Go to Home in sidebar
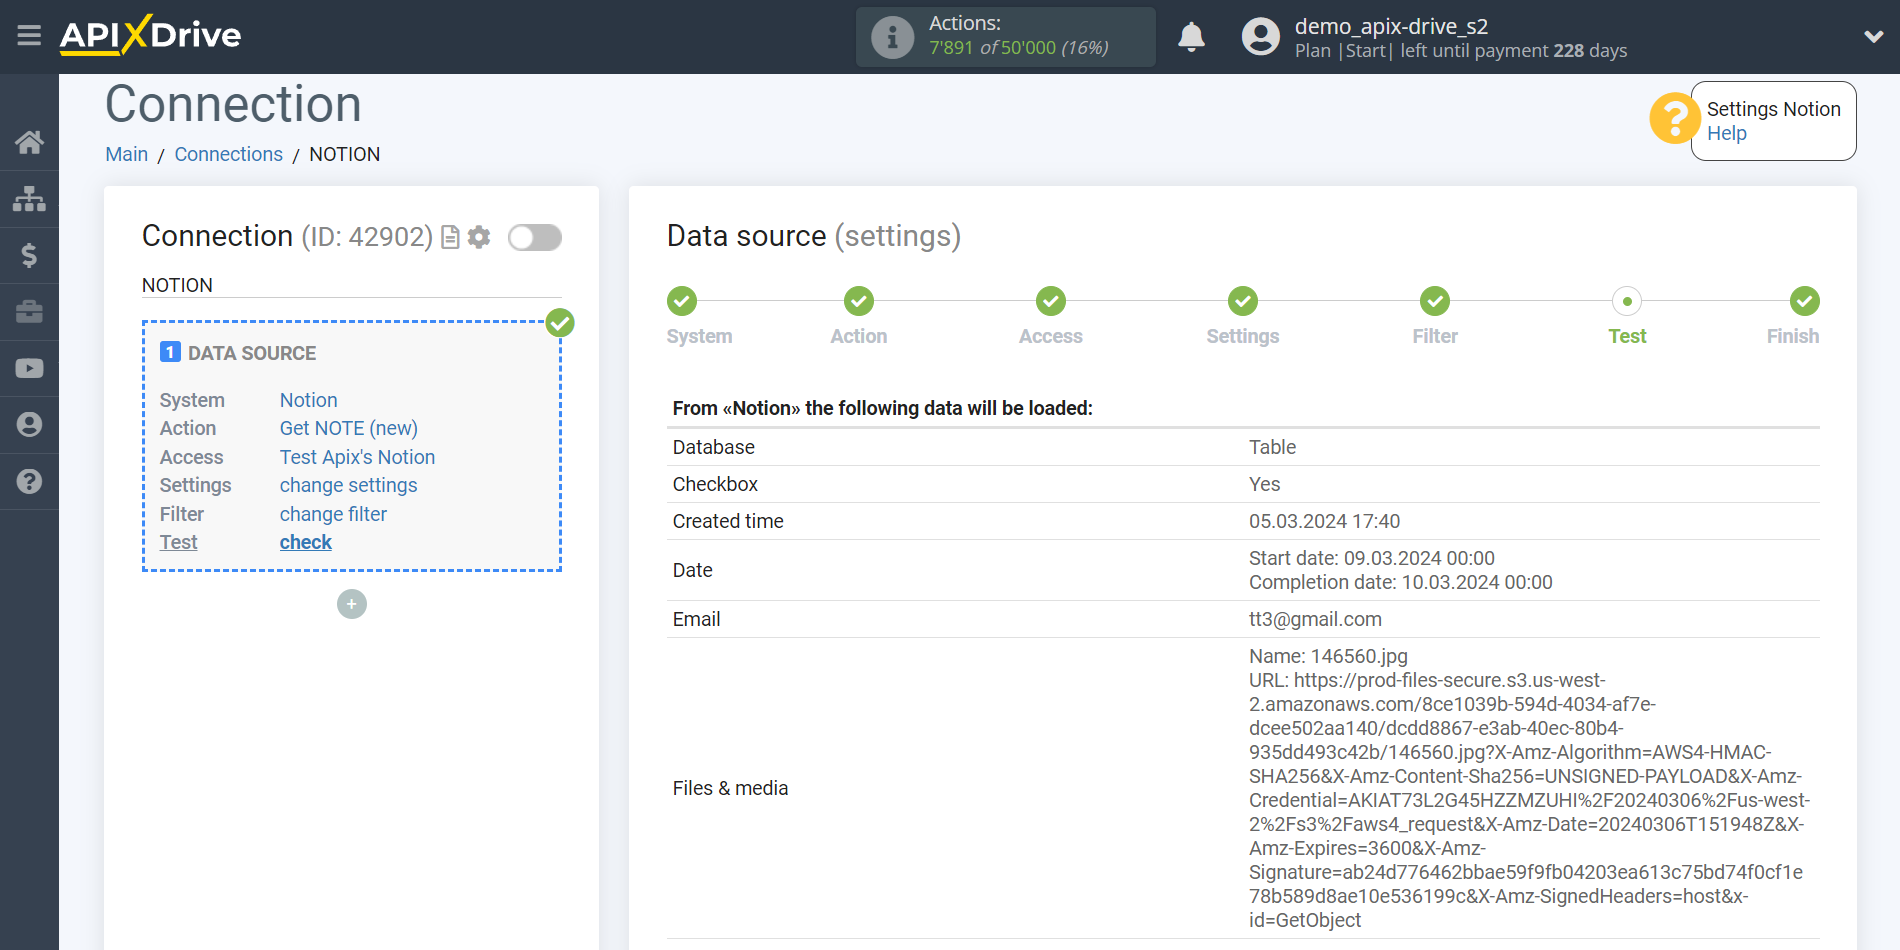This screenshot has height=950, width=1900. pos(29,142)
